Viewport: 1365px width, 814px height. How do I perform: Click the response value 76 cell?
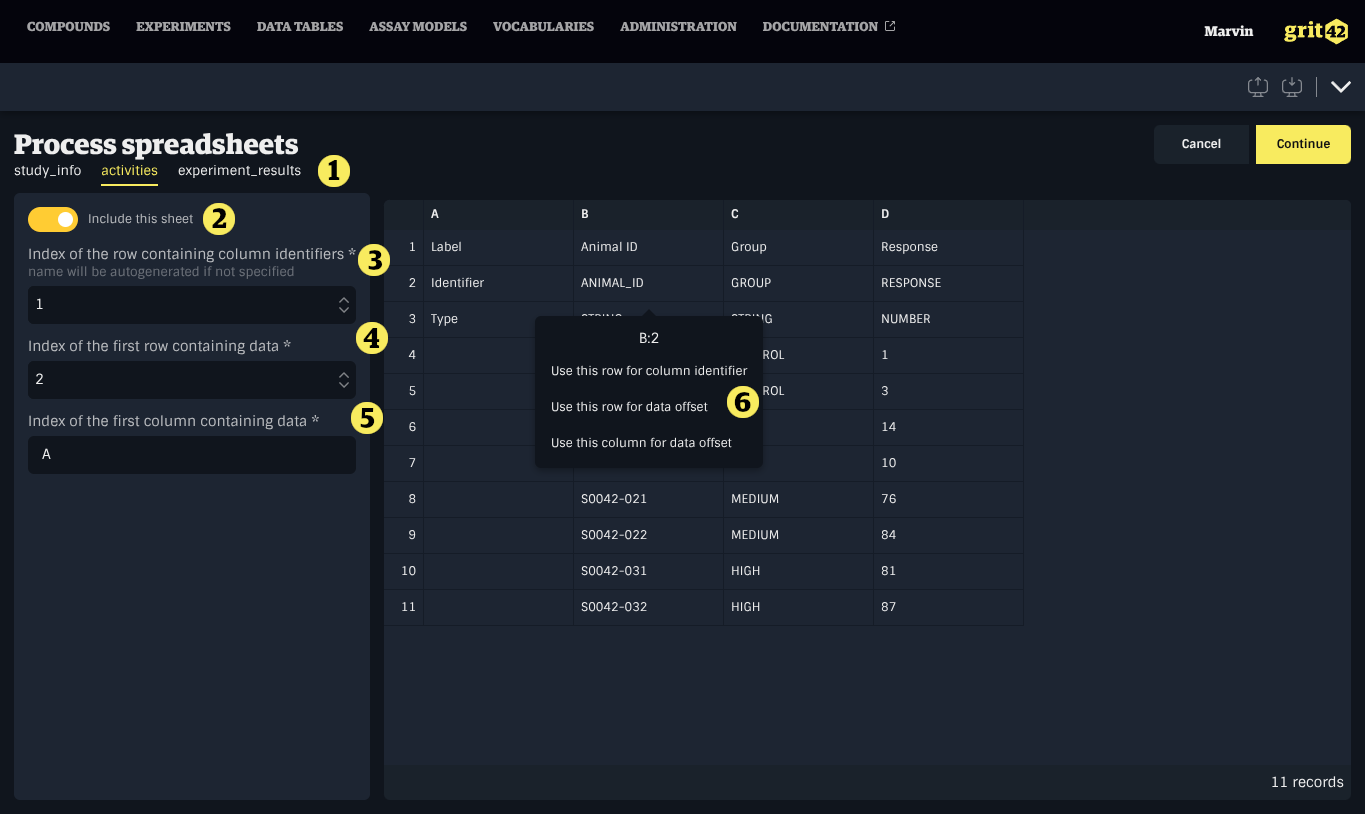click(949, 499)
